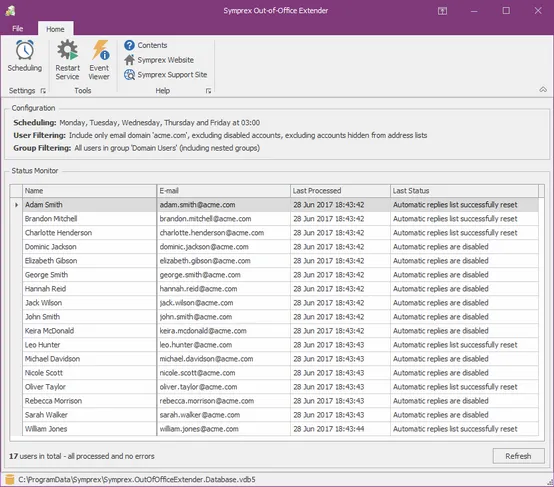Select the Elizabeth Gibson name cell
The height and width of the screenshot is (487, 554).
tap(89, 261)
